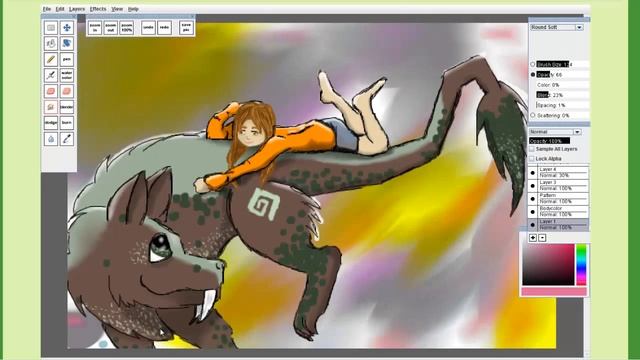The height and width of the screenshot is (360, 640).
Task: Reset view with zoom 100% button
Action: point(127,27)
